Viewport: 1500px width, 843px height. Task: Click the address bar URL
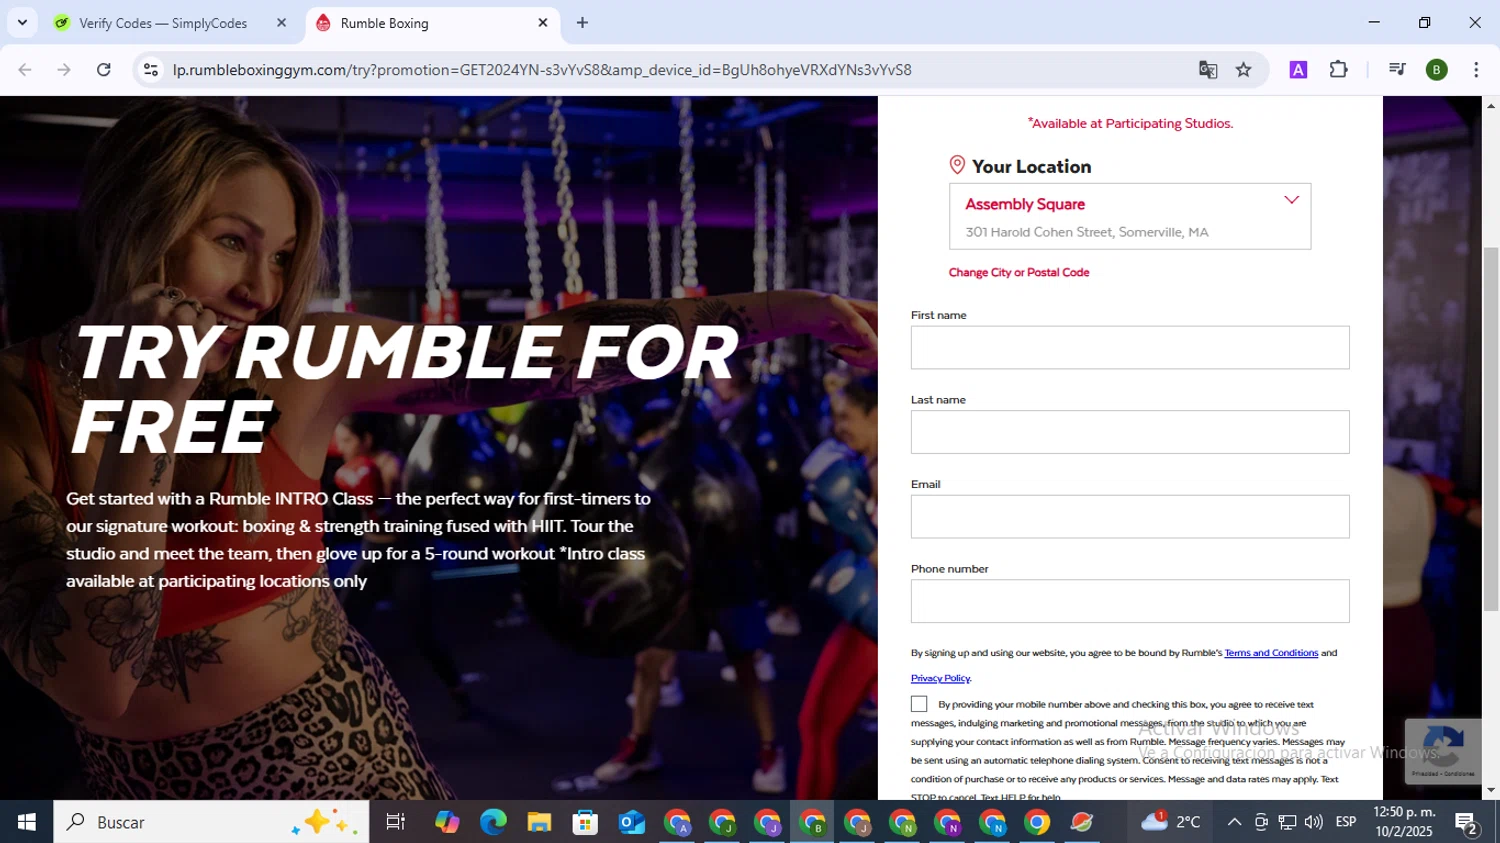coord(542,70)
